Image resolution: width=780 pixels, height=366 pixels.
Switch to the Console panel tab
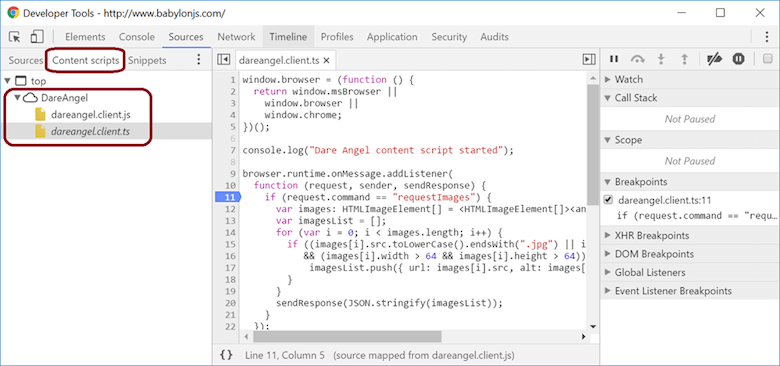(x=137, y=37)
